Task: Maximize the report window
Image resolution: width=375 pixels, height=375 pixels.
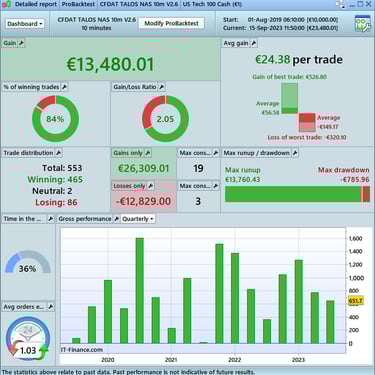Action: [x=360, y=4]
